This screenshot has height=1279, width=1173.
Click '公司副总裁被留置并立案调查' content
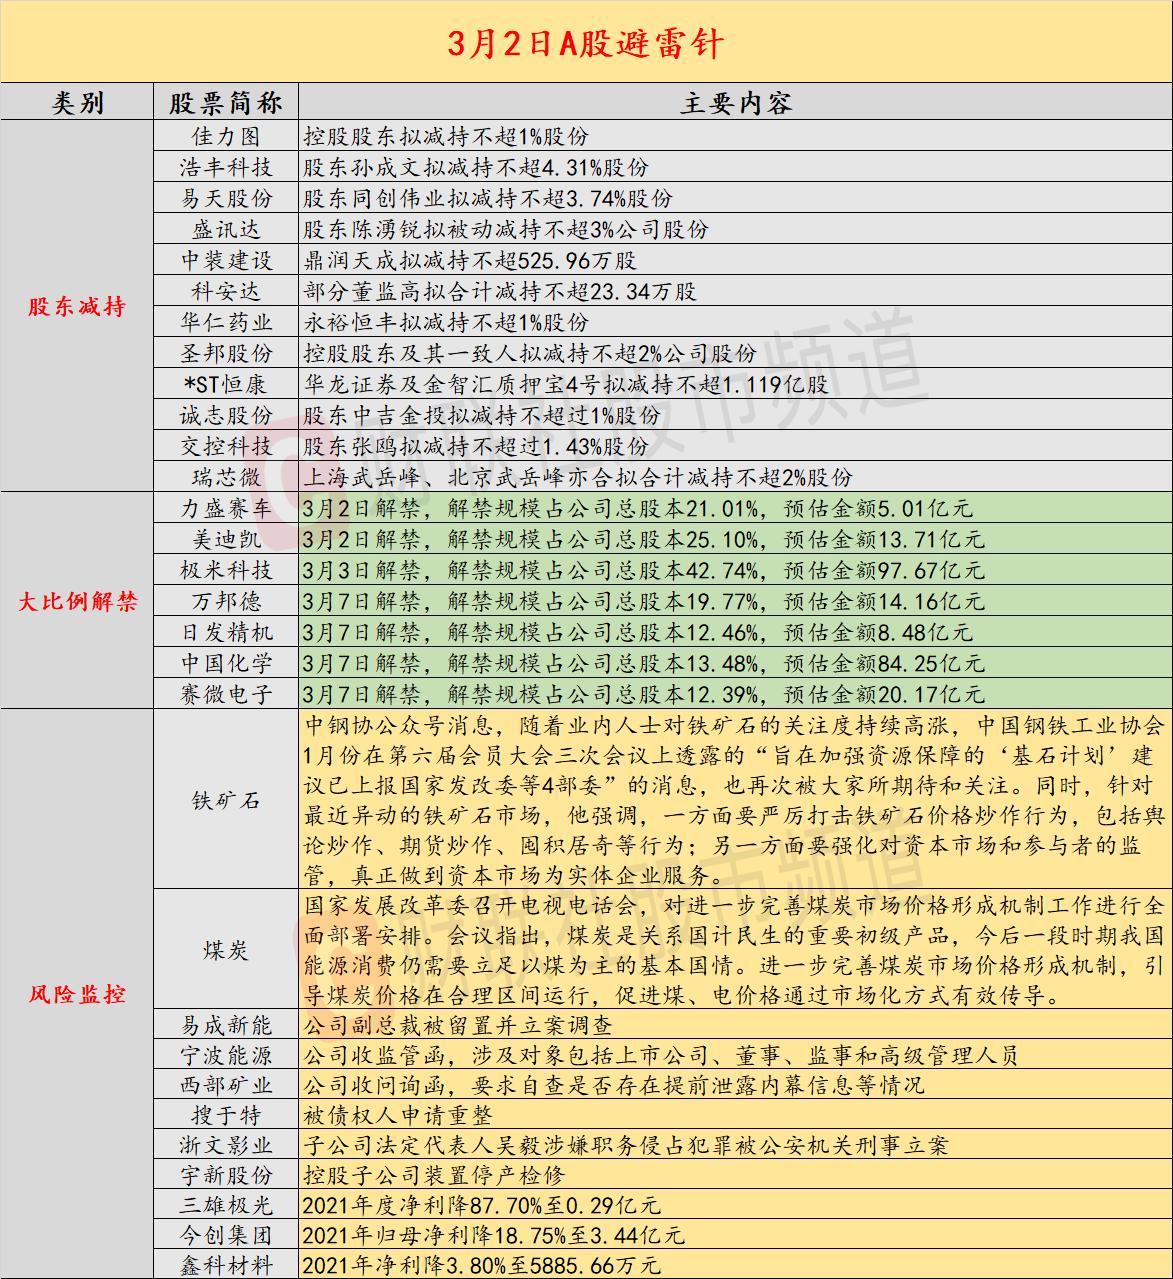(458, 1025)
